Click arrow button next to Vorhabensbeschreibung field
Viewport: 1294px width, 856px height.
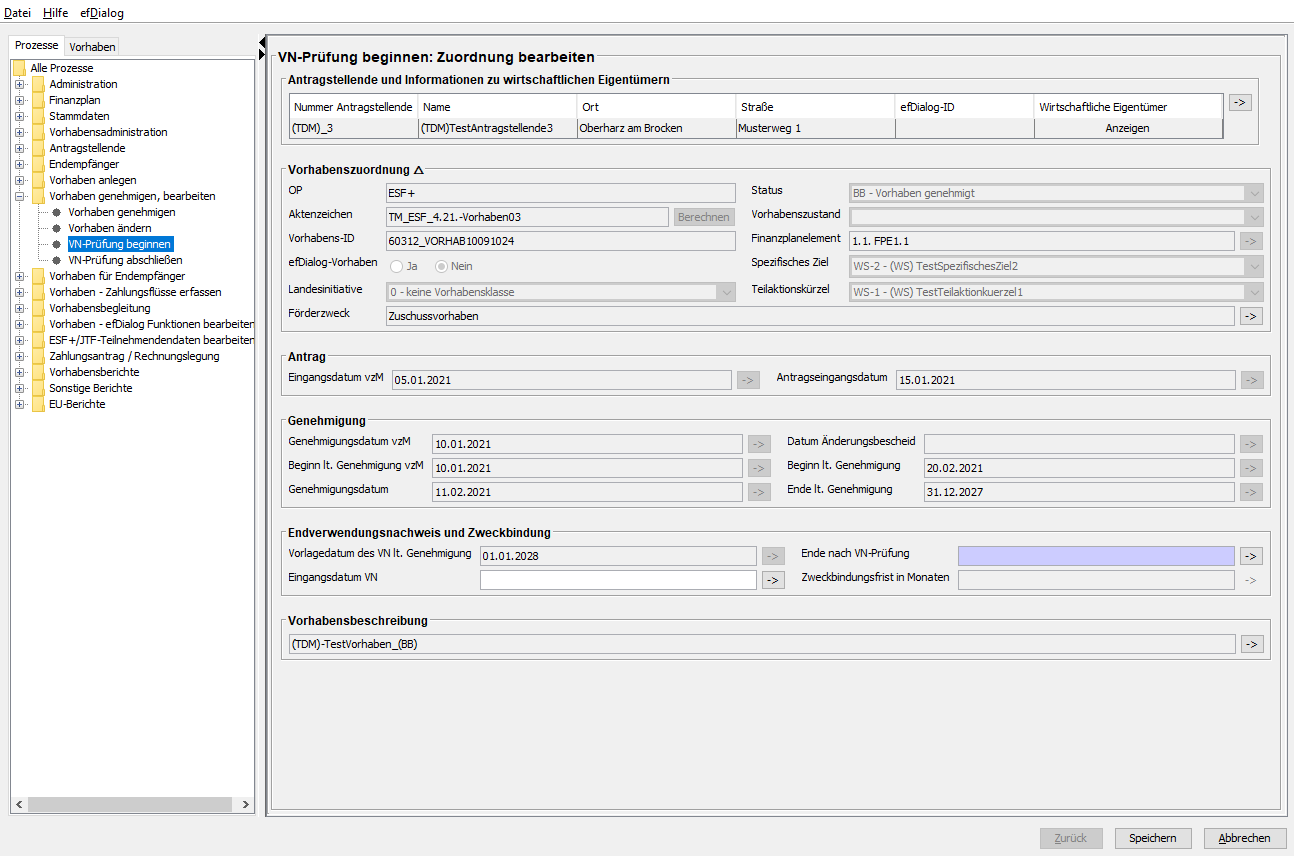[x=1251, y=644]
